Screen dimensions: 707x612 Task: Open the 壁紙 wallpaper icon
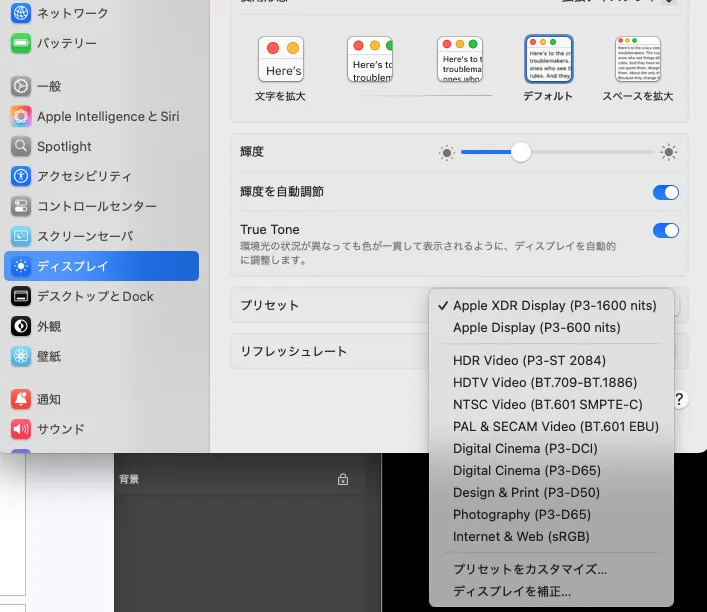tap(21, 356)
